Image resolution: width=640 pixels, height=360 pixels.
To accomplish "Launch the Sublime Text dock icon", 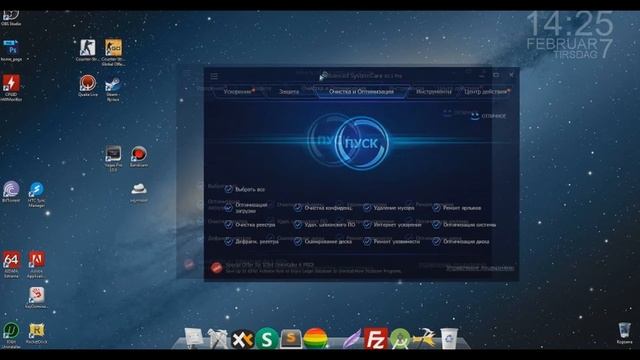I will click(x=291, y=339).
